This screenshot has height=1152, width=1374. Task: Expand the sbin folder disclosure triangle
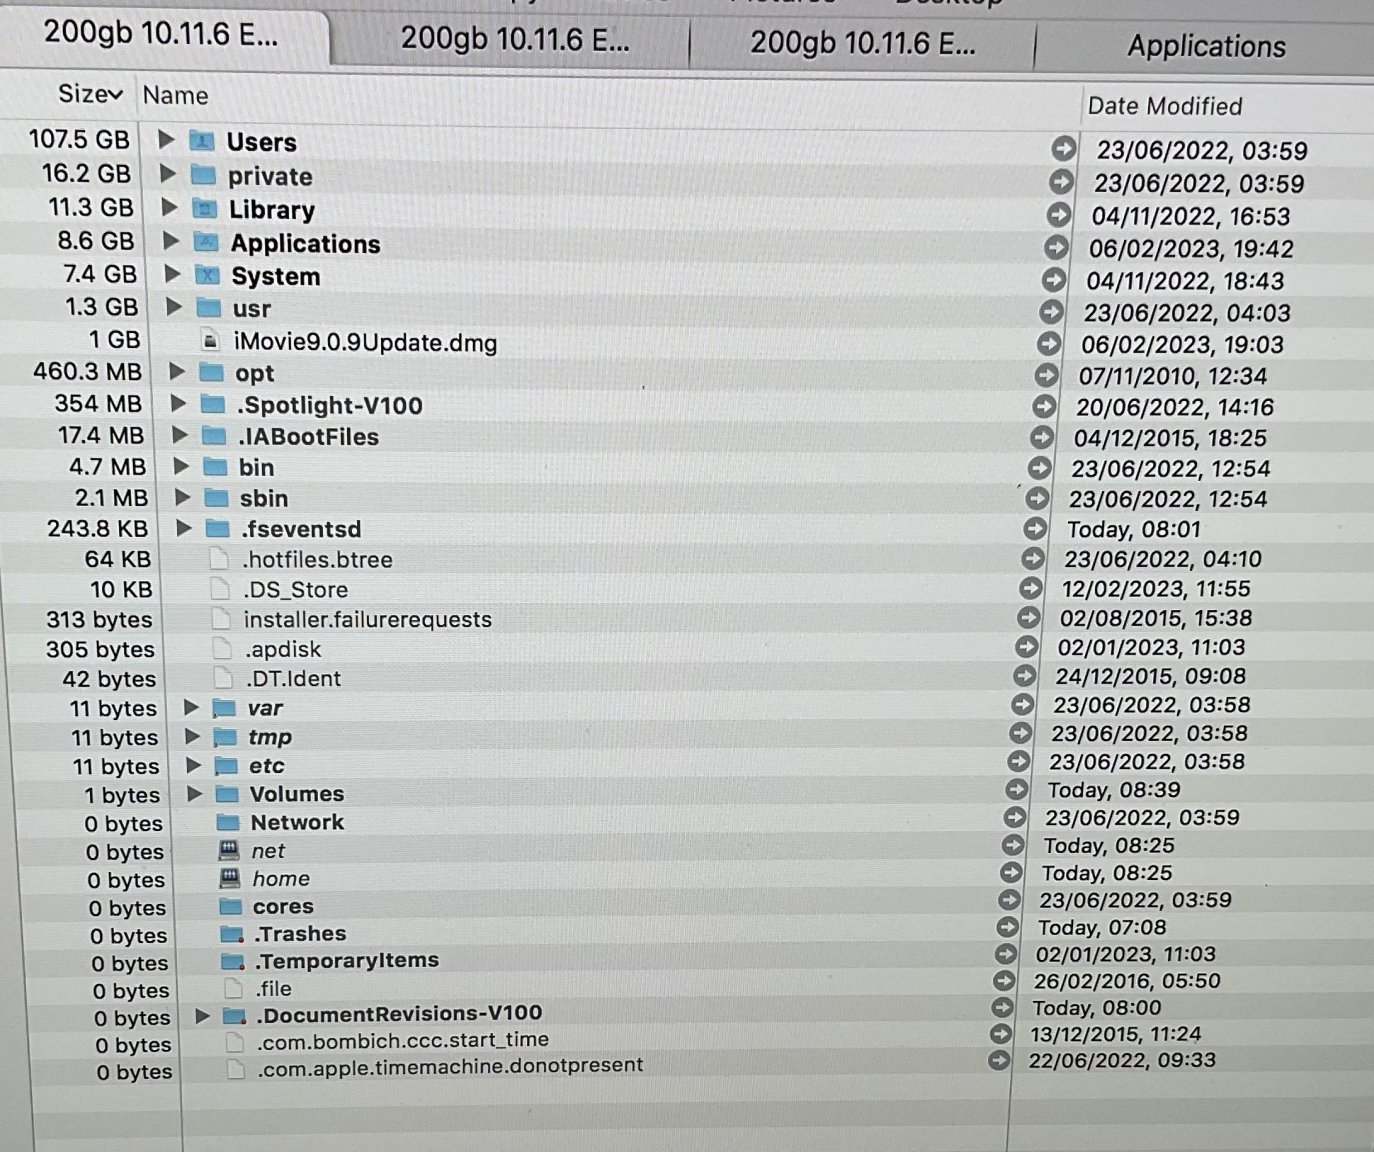(182, 497)
